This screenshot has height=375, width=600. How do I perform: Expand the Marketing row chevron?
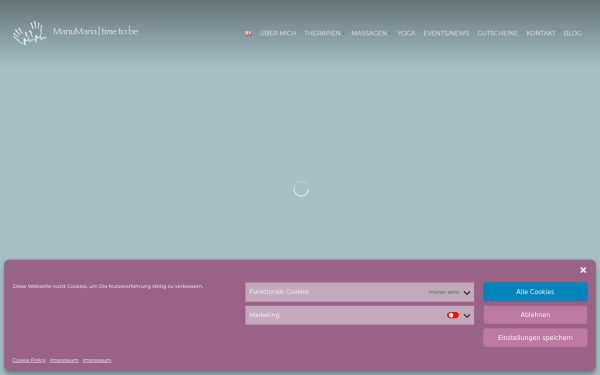click(467, 316)
